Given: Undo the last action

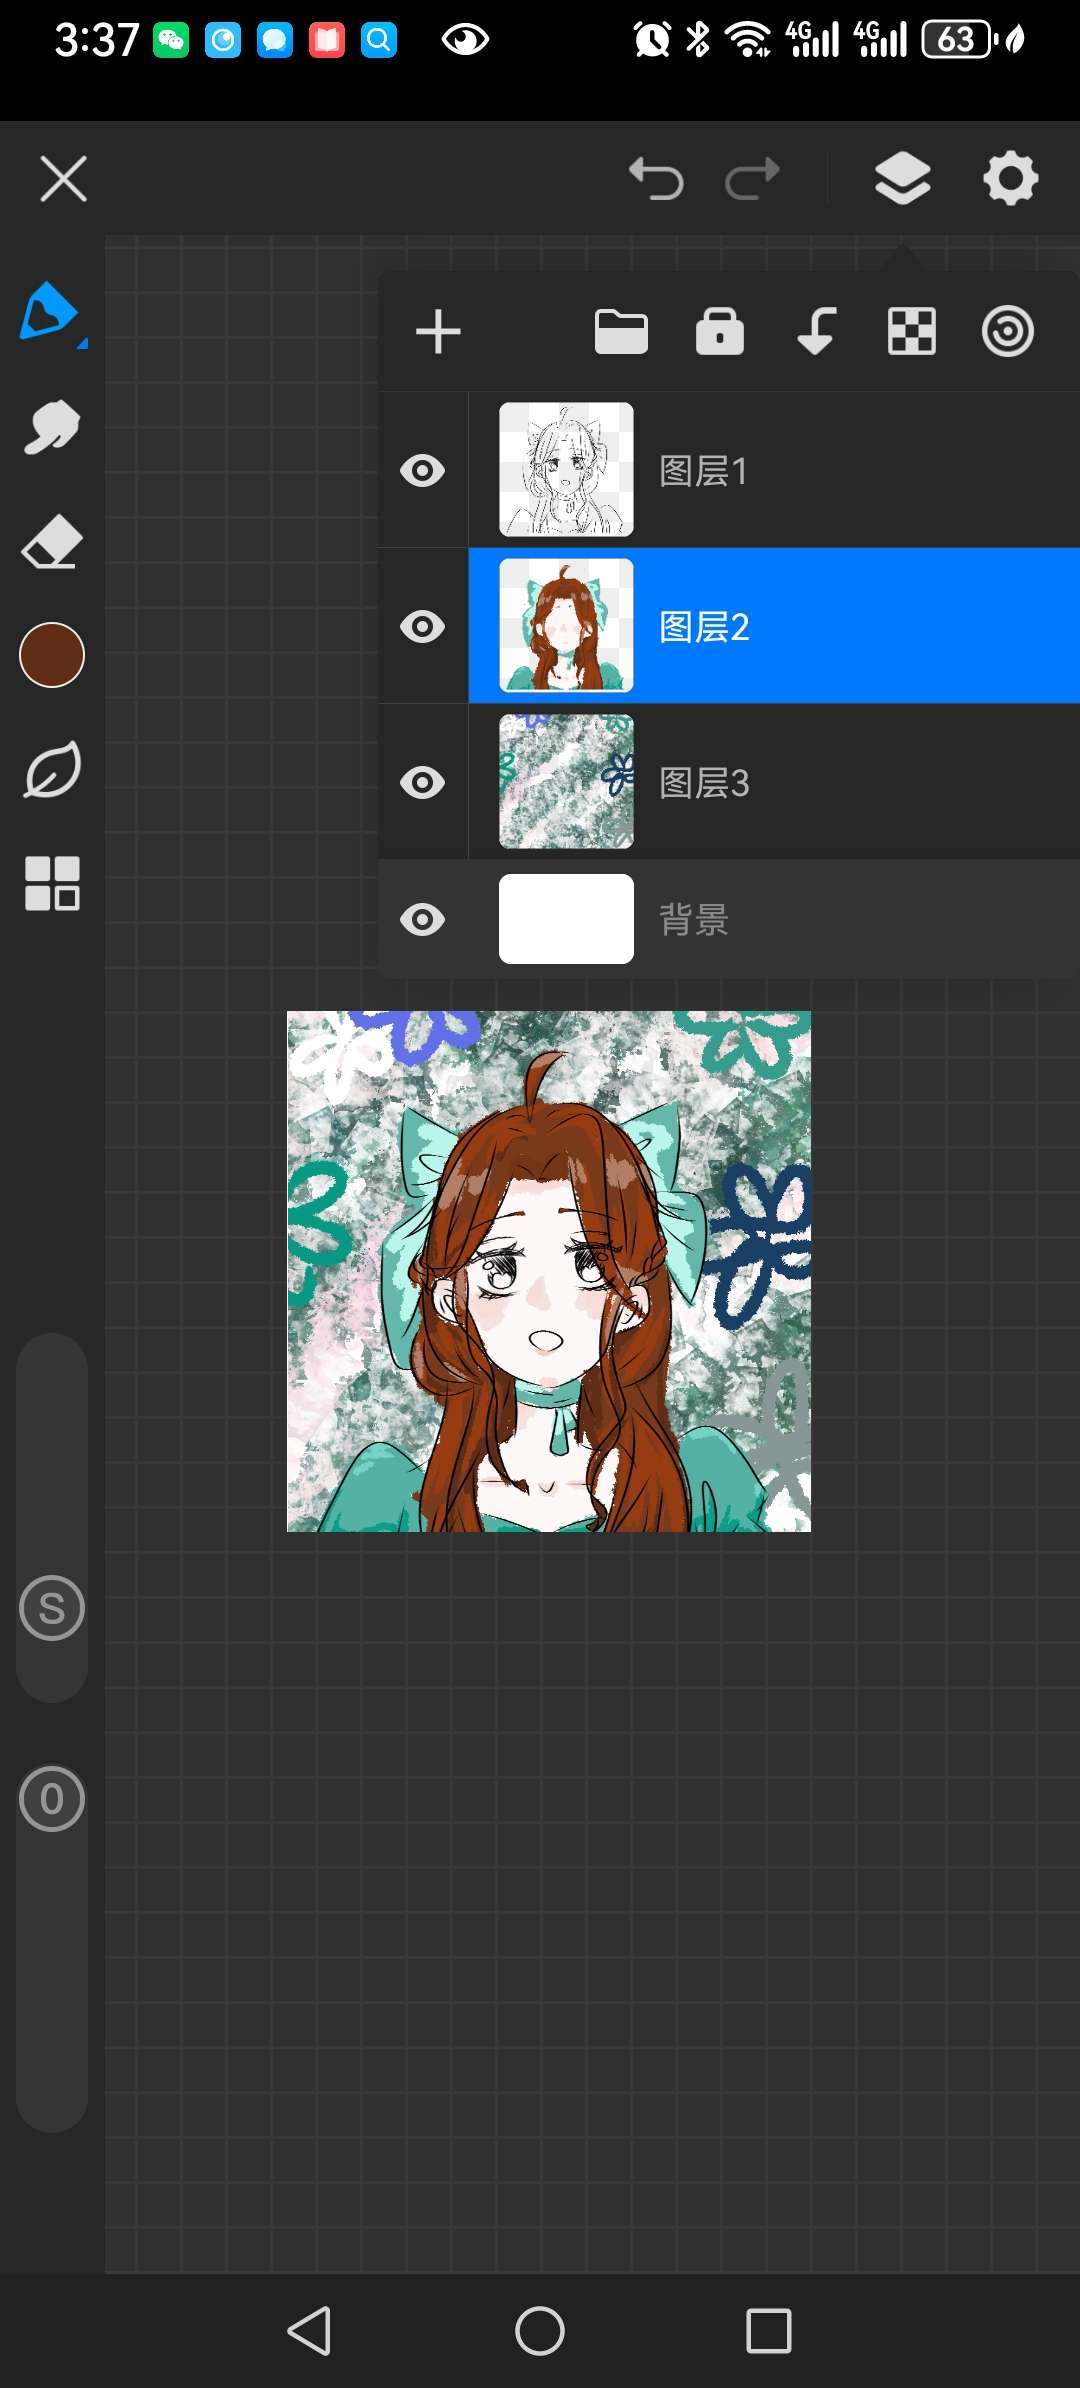Looking at the screenshot, I should coord(656,180).
